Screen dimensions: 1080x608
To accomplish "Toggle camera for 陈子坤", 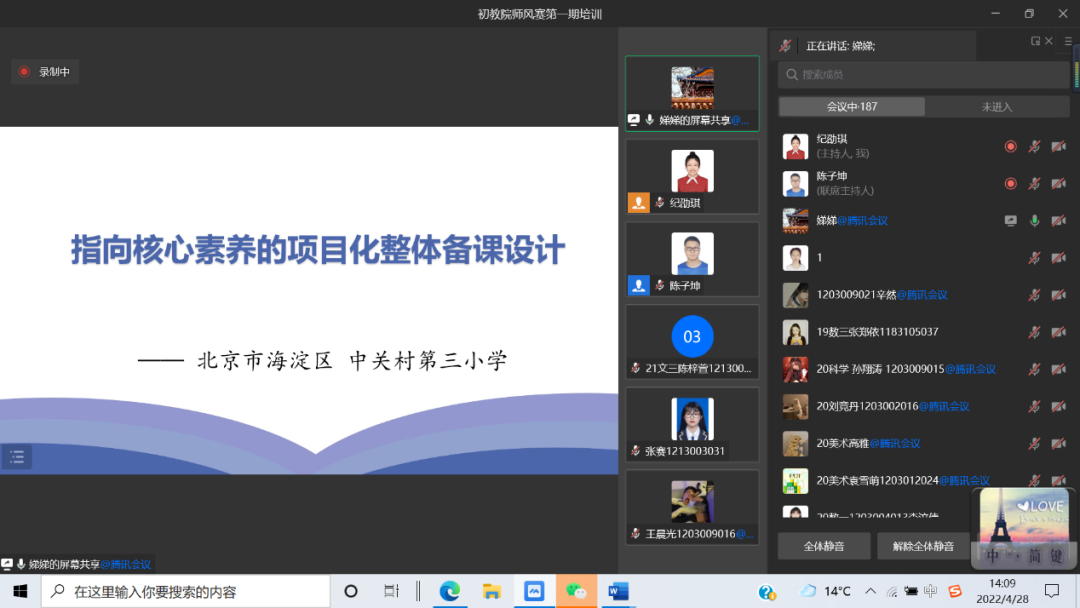I will click(1059, 183).
